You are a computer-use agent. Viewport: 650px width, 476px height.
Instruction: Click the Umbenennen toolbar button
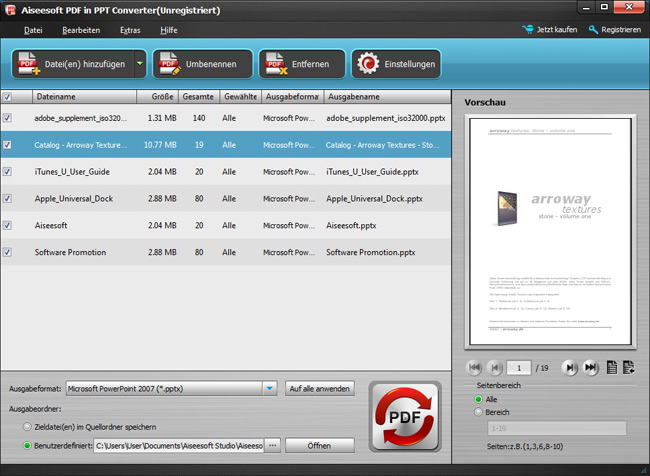click(203, 64)
